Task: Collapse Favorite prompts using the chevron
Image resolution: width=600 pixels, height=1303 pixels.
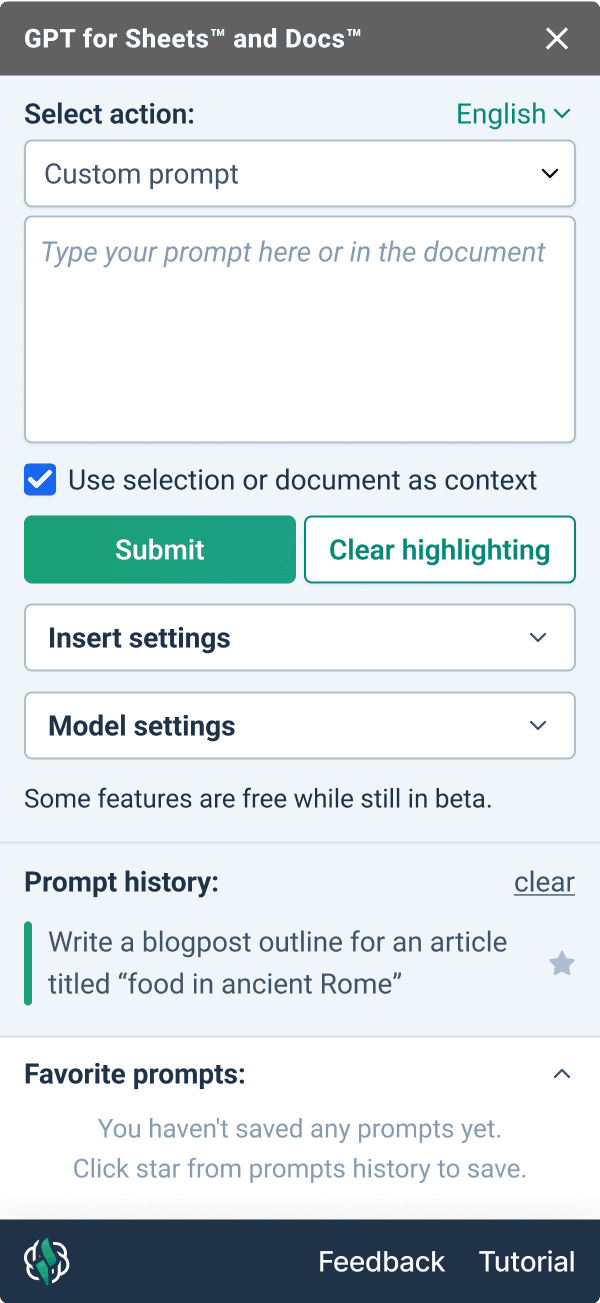Action: click(562, 1073)
